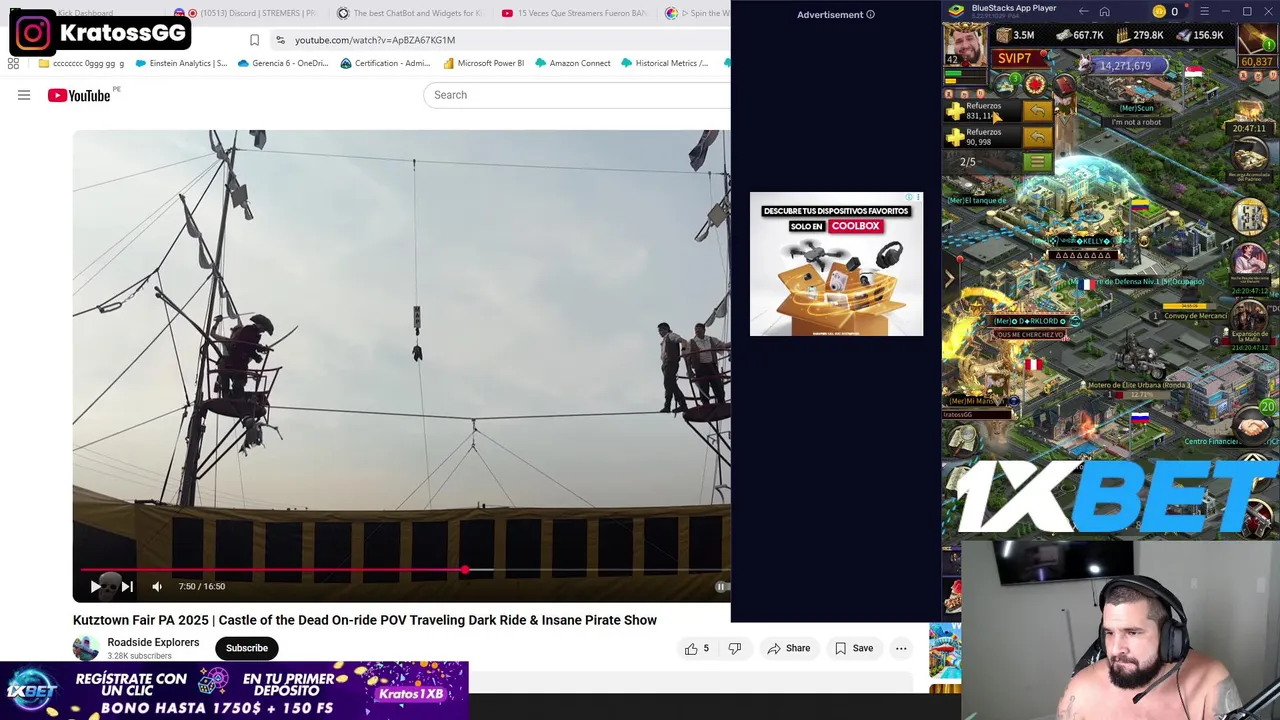1280x720 pixels.
Task: Open Roadside Explorers channel avatar
Action: (86, 648)
